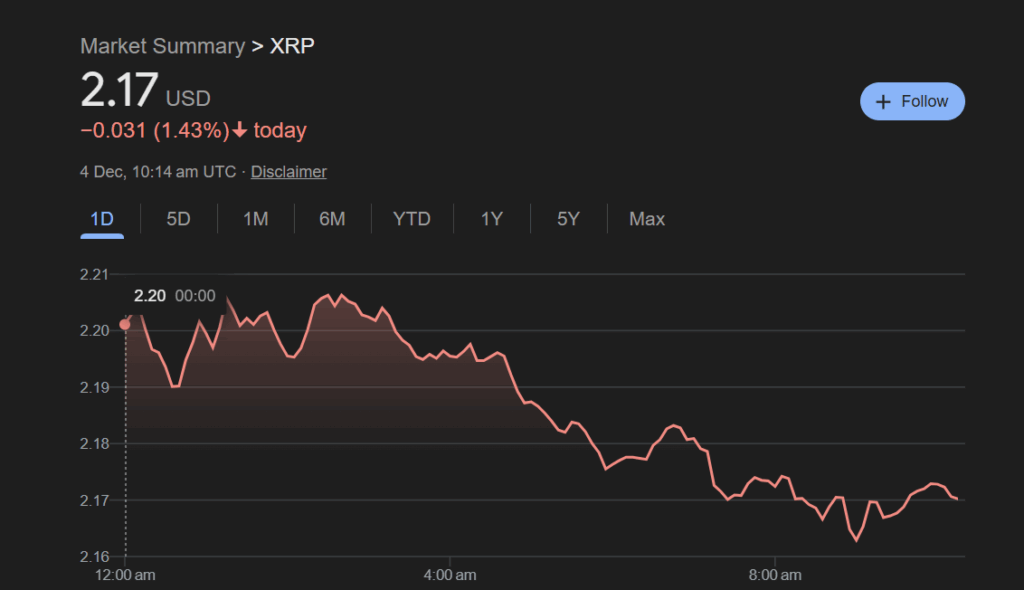Click the 4:00 am axis label

point(450,575)
